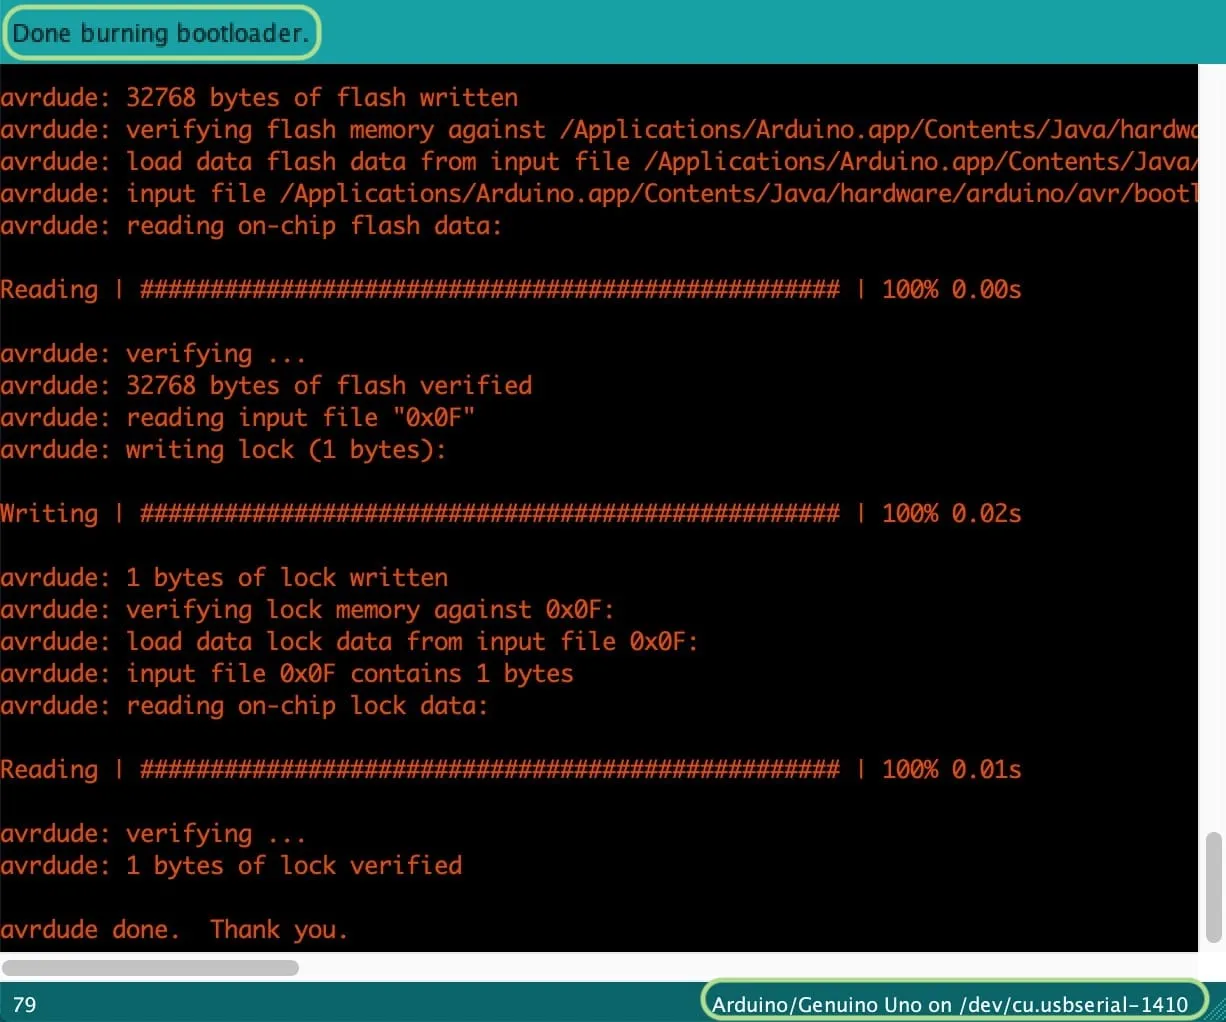
Task: Click "verifying lock memory against 0x0F:" line
Action: click(307, 609)
